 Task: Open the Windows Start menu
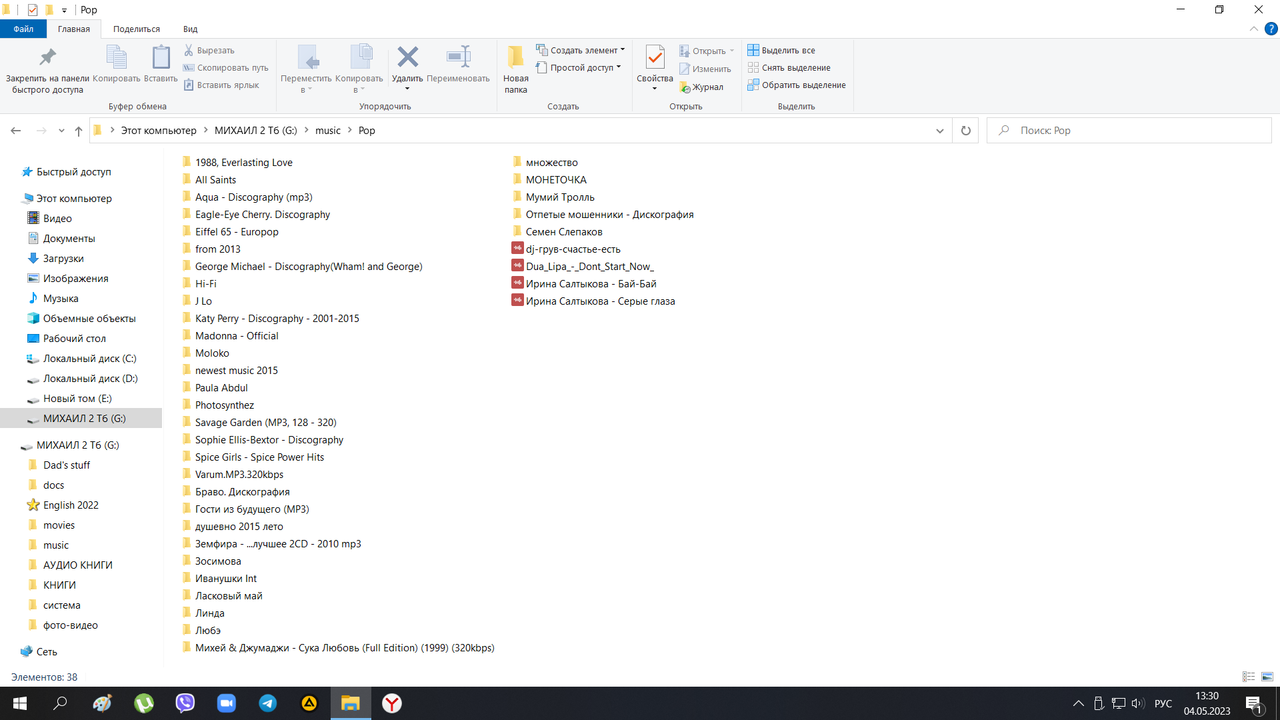coord(18,703)
